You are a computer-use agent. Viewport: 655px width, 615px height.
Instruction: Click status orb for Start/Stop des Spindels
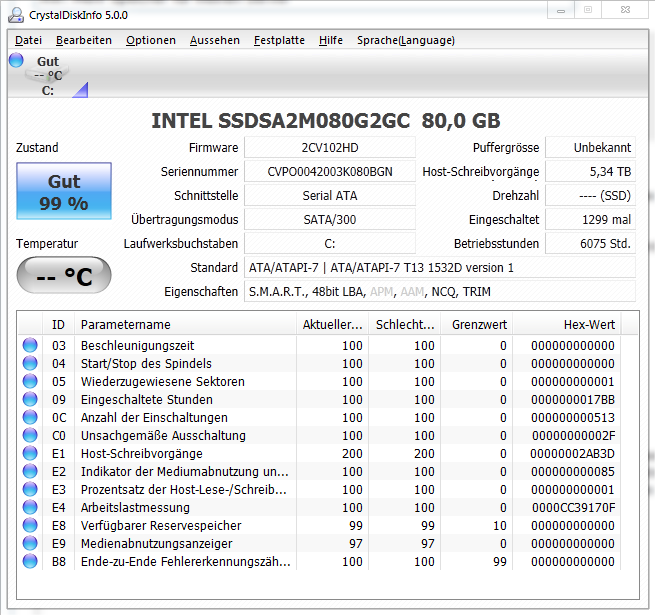pos(30,363)
